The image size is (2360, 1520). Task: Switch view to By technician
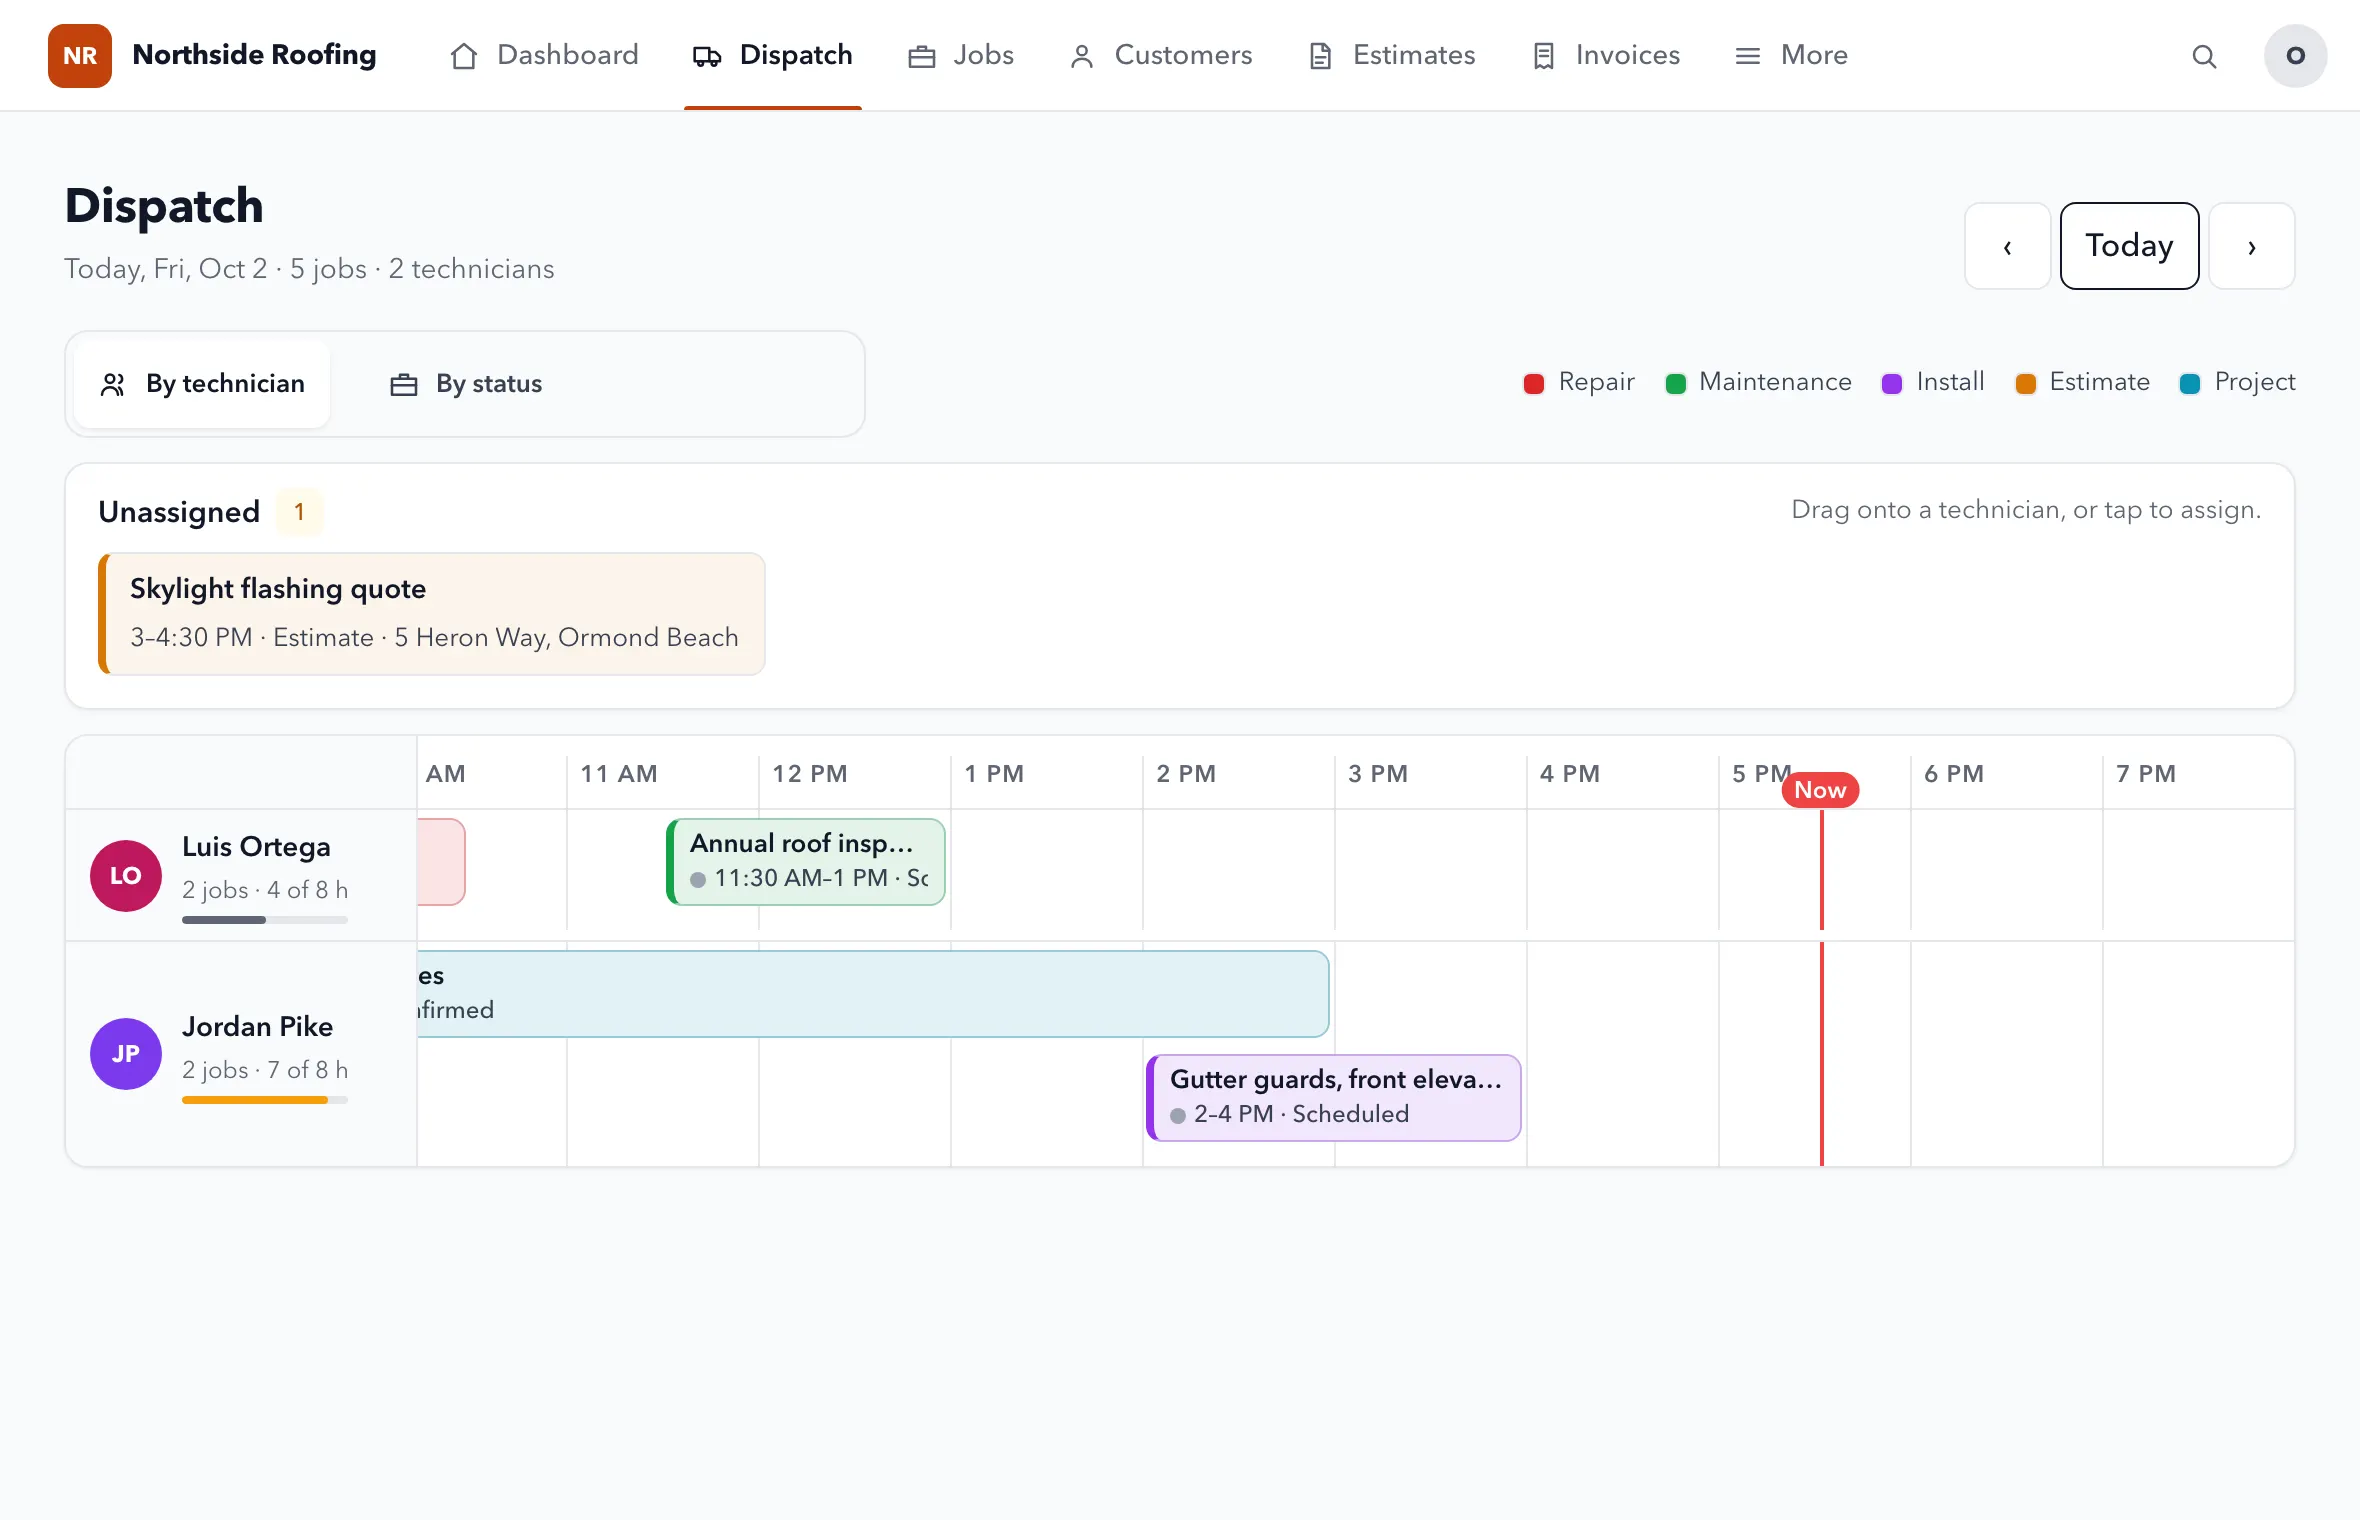(x=202, y=384)
